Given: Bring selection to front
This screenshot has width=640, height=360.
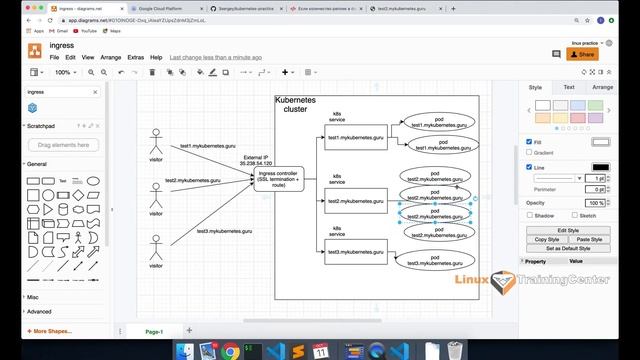Looking at the screenshot, I should [x=170, y=72].
